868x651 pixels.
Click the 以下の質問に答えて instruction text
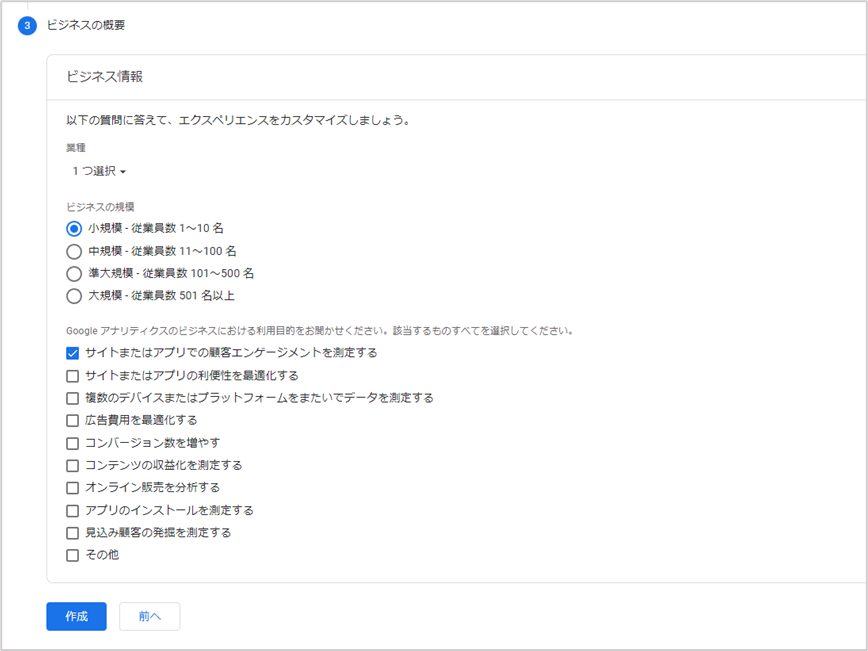[239, 120]
